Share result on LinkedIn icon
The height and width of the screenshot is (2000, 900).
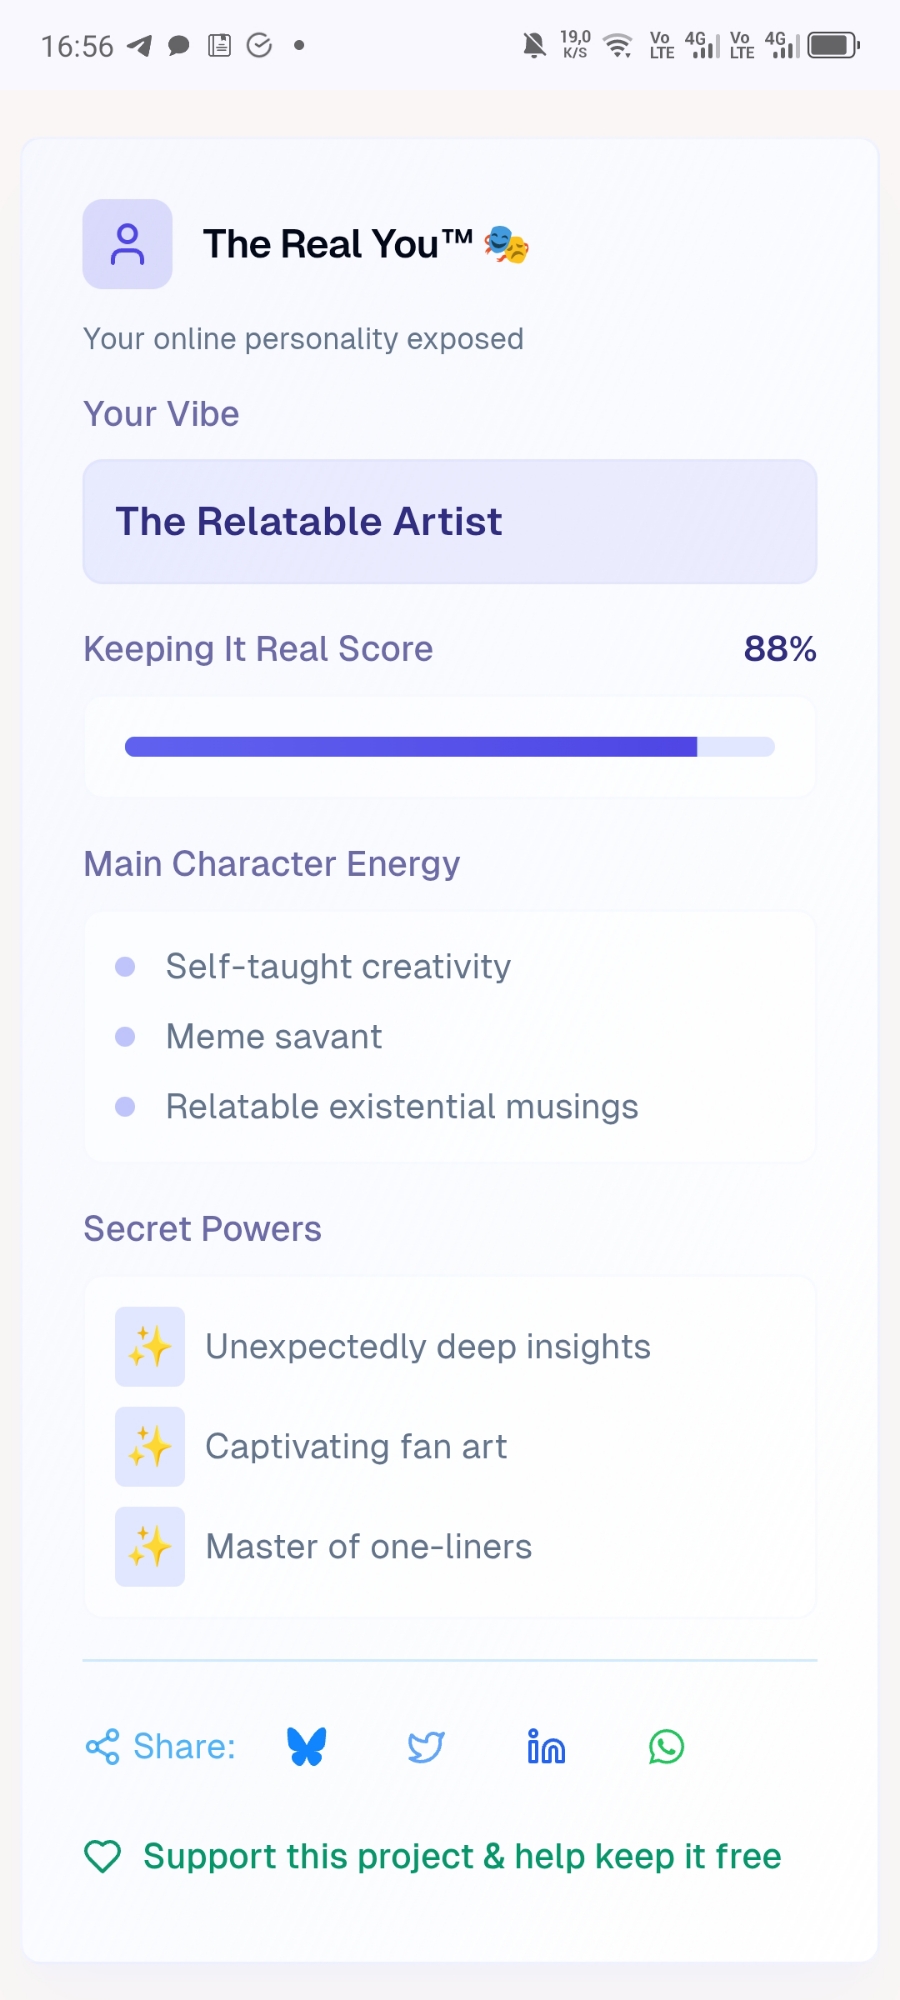546,1747
